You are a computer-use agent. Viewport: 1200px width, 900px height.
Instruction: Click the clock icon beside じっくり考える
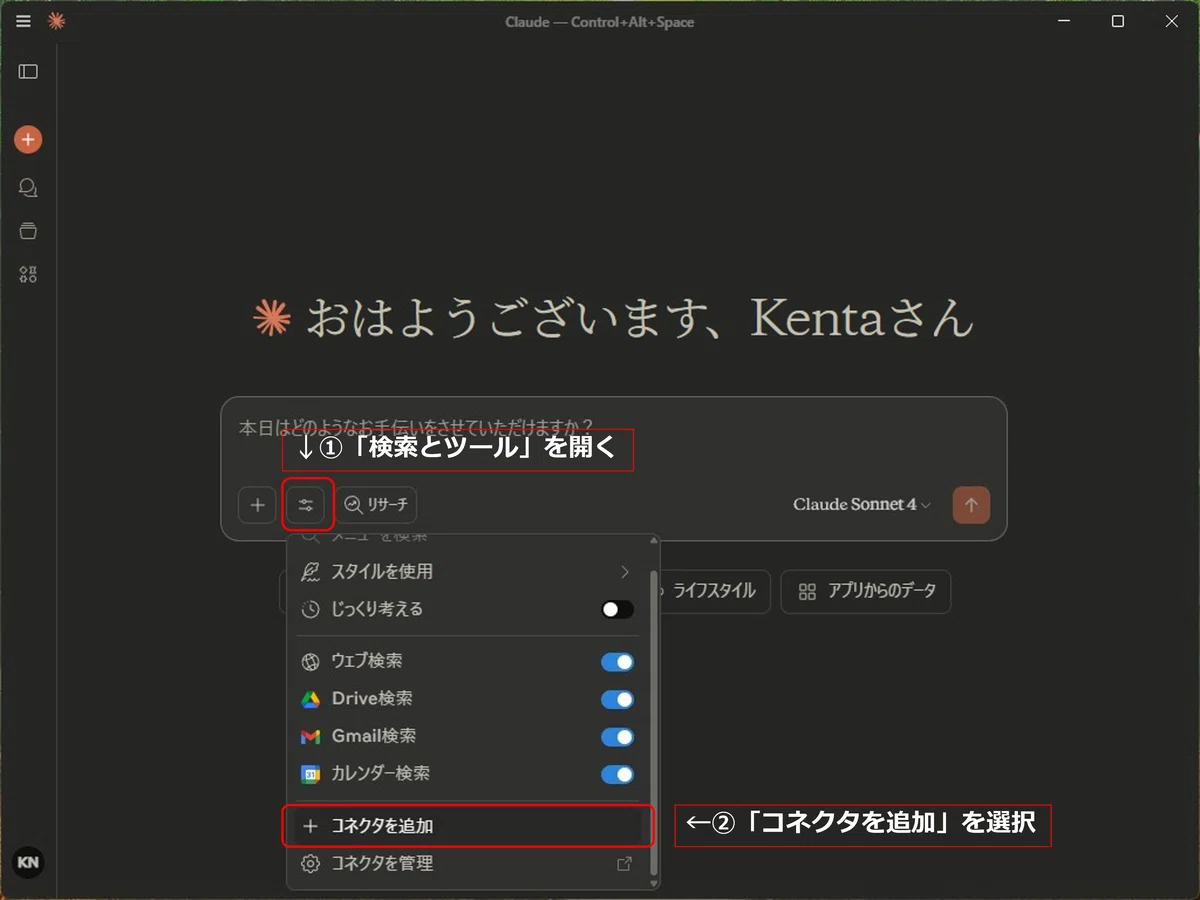[311, 609]
